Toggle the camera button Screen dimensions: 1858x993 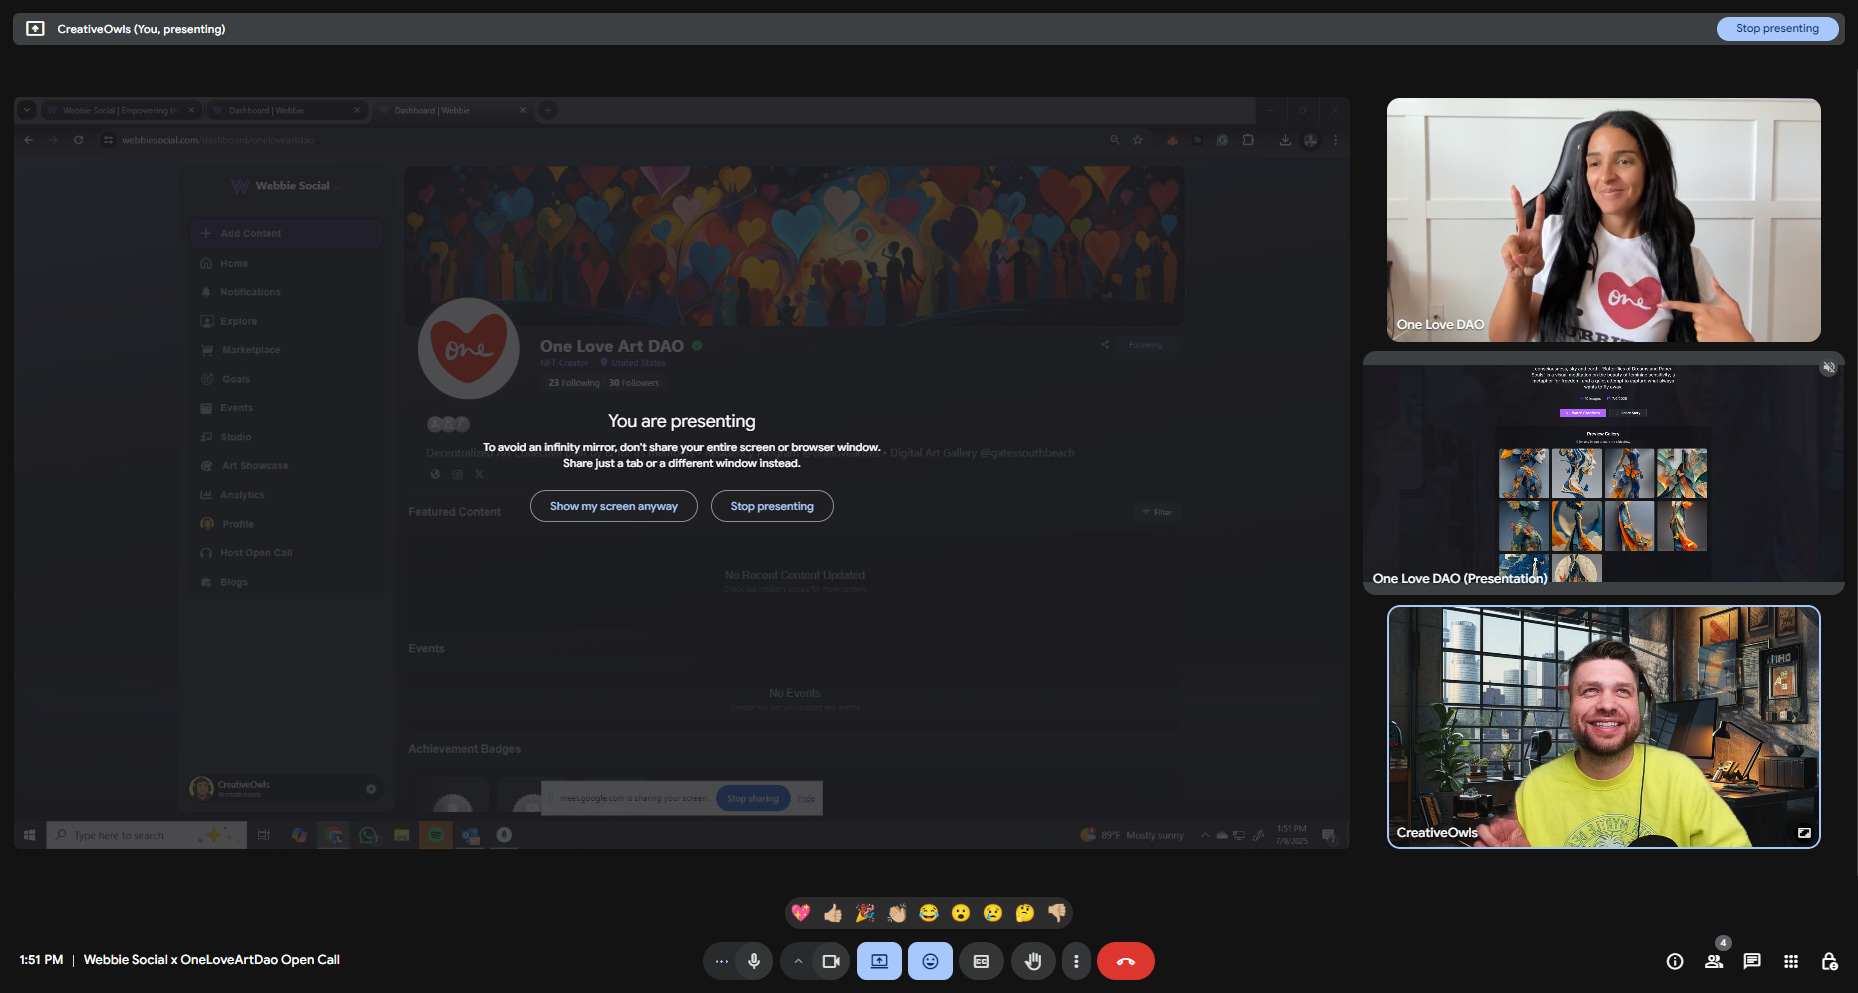(831, 961)
